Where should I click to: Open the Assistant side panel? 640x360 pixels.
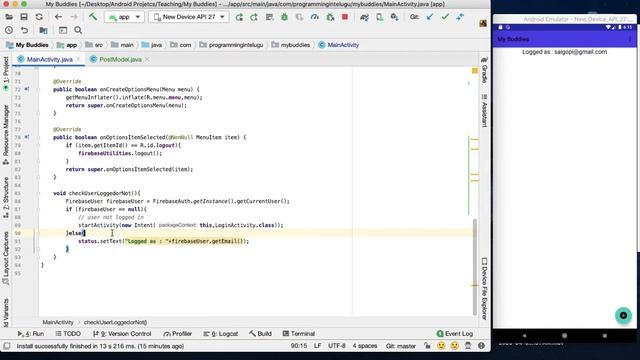(484, 111)
